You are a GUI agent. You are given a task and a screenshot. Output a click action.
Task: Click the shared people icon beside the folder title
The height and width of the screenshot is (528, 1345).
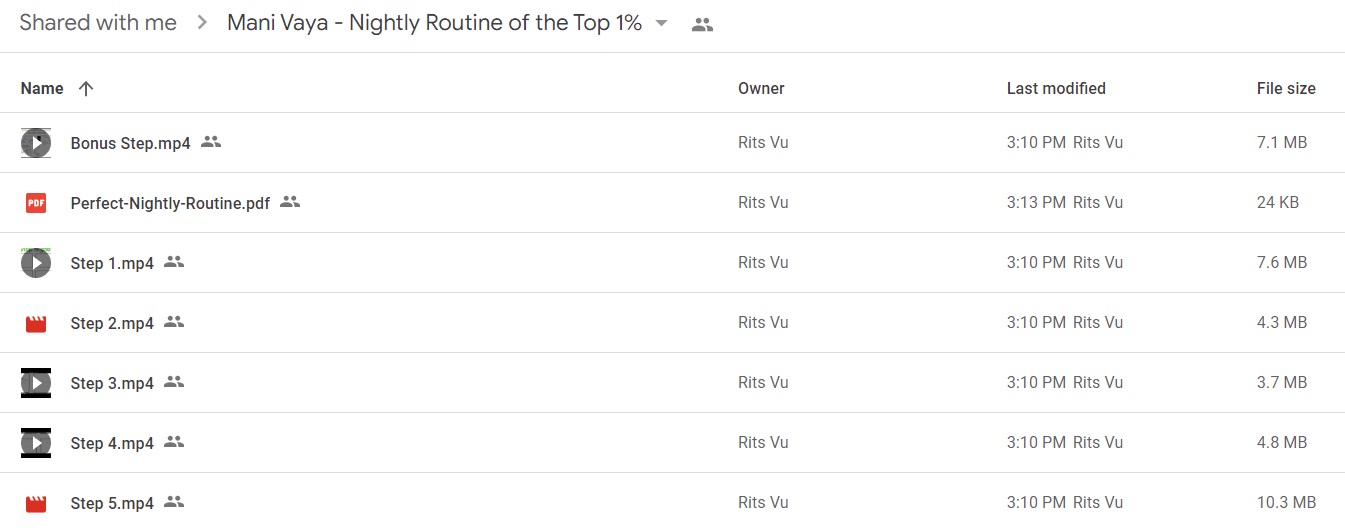(x=703, y=25)
